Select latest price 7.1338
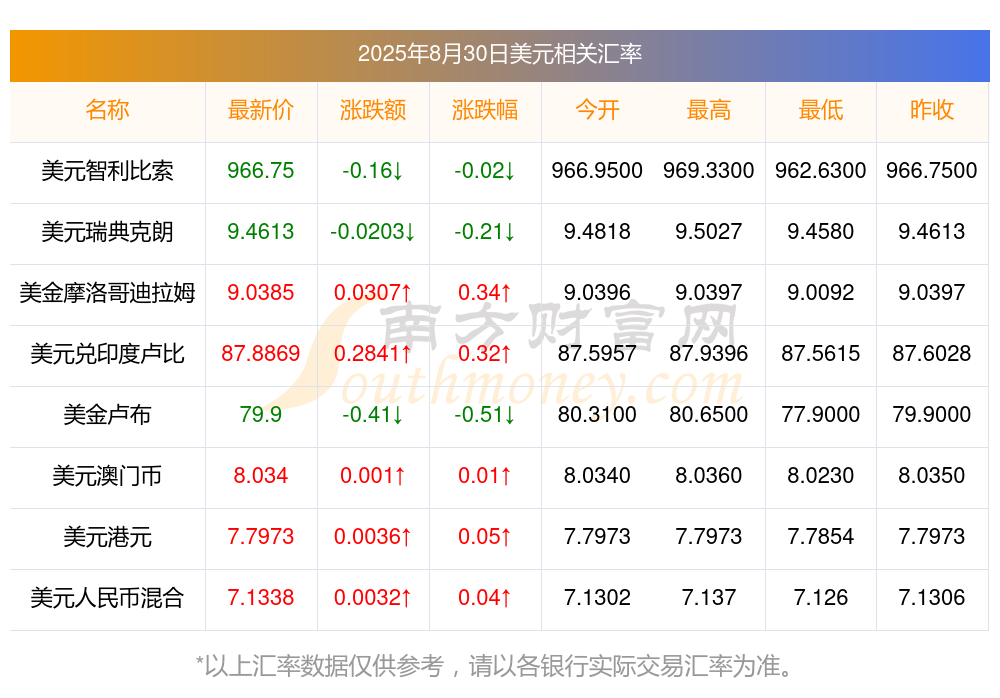1000x698 pixels. pos(260,598)
